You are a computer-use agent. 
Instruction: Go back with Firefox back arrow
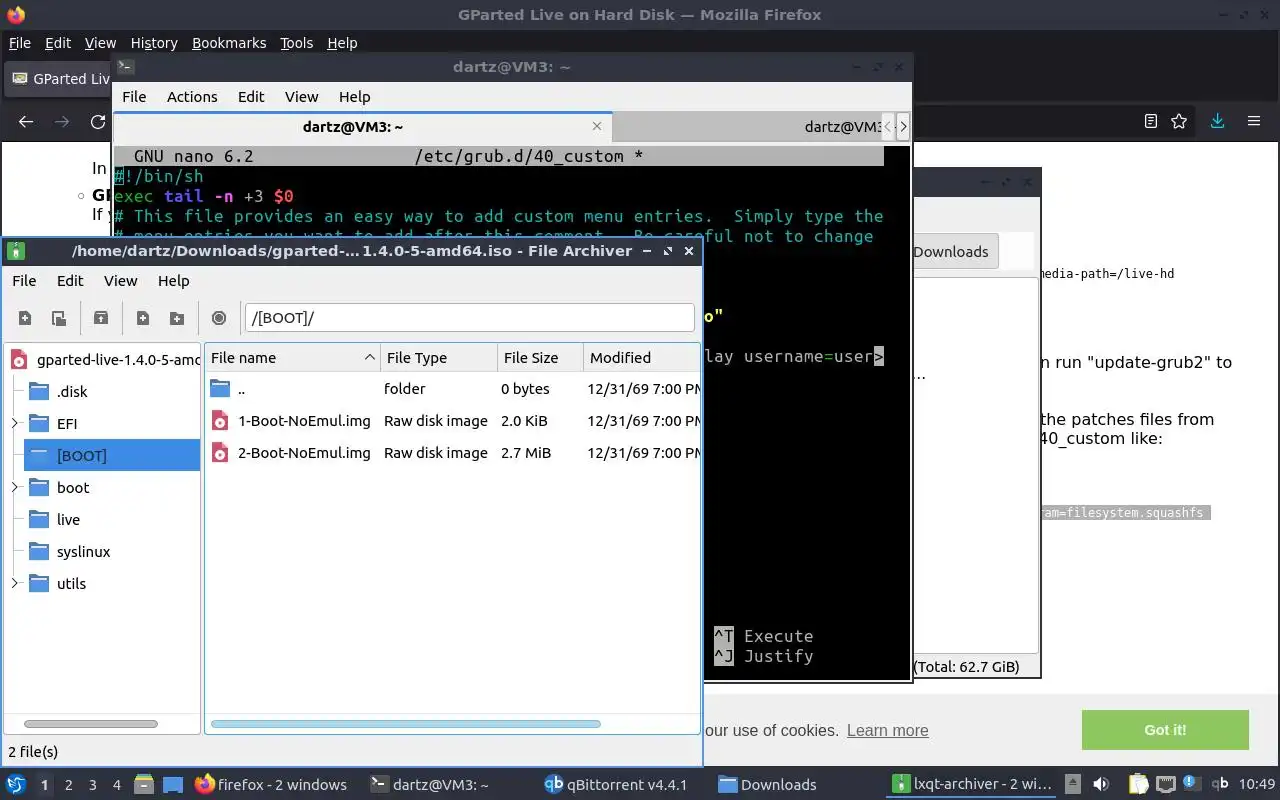(x=26, y=121)
